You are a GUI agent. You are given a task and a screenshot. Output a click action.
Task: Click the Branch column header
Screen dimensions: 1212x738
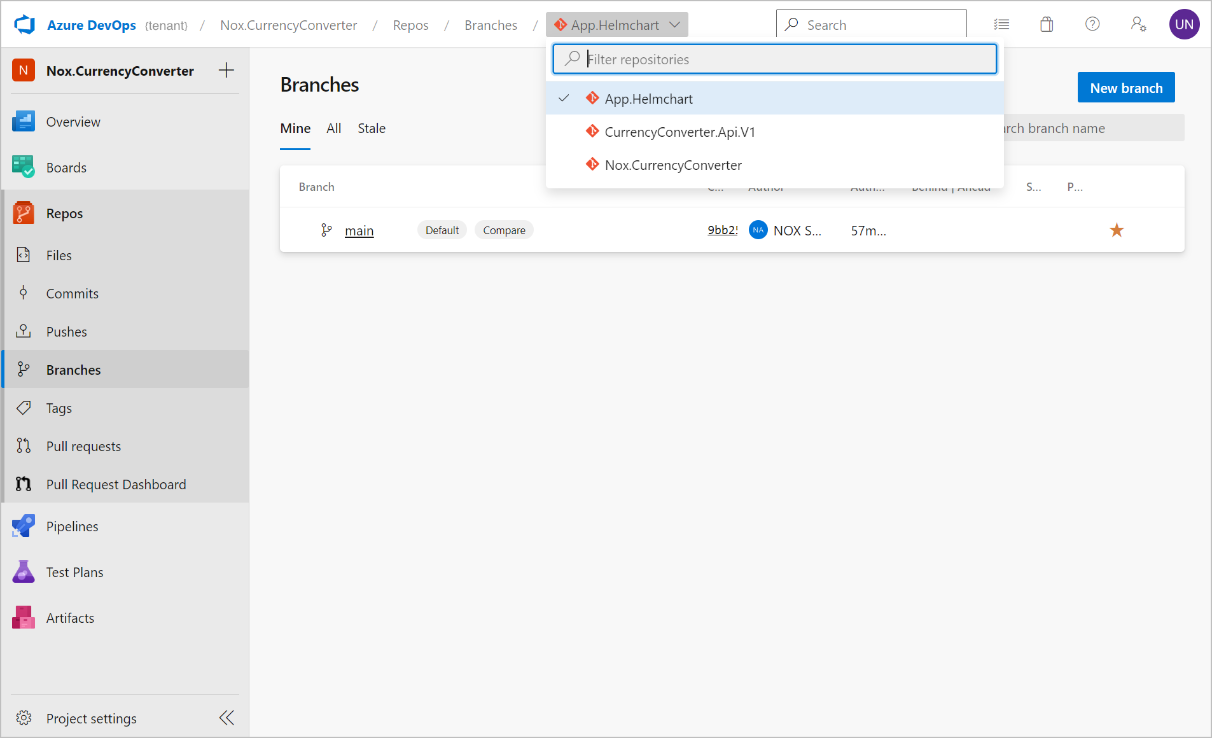click(x=317, y=187)
